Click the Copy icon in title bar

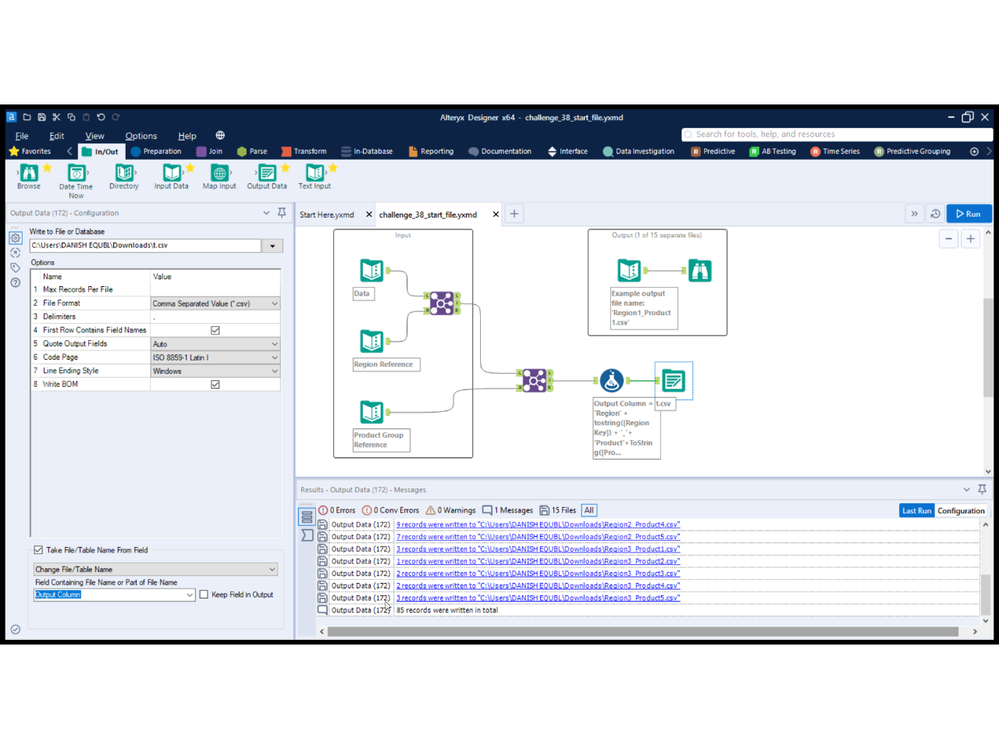(x=71, y=117)
